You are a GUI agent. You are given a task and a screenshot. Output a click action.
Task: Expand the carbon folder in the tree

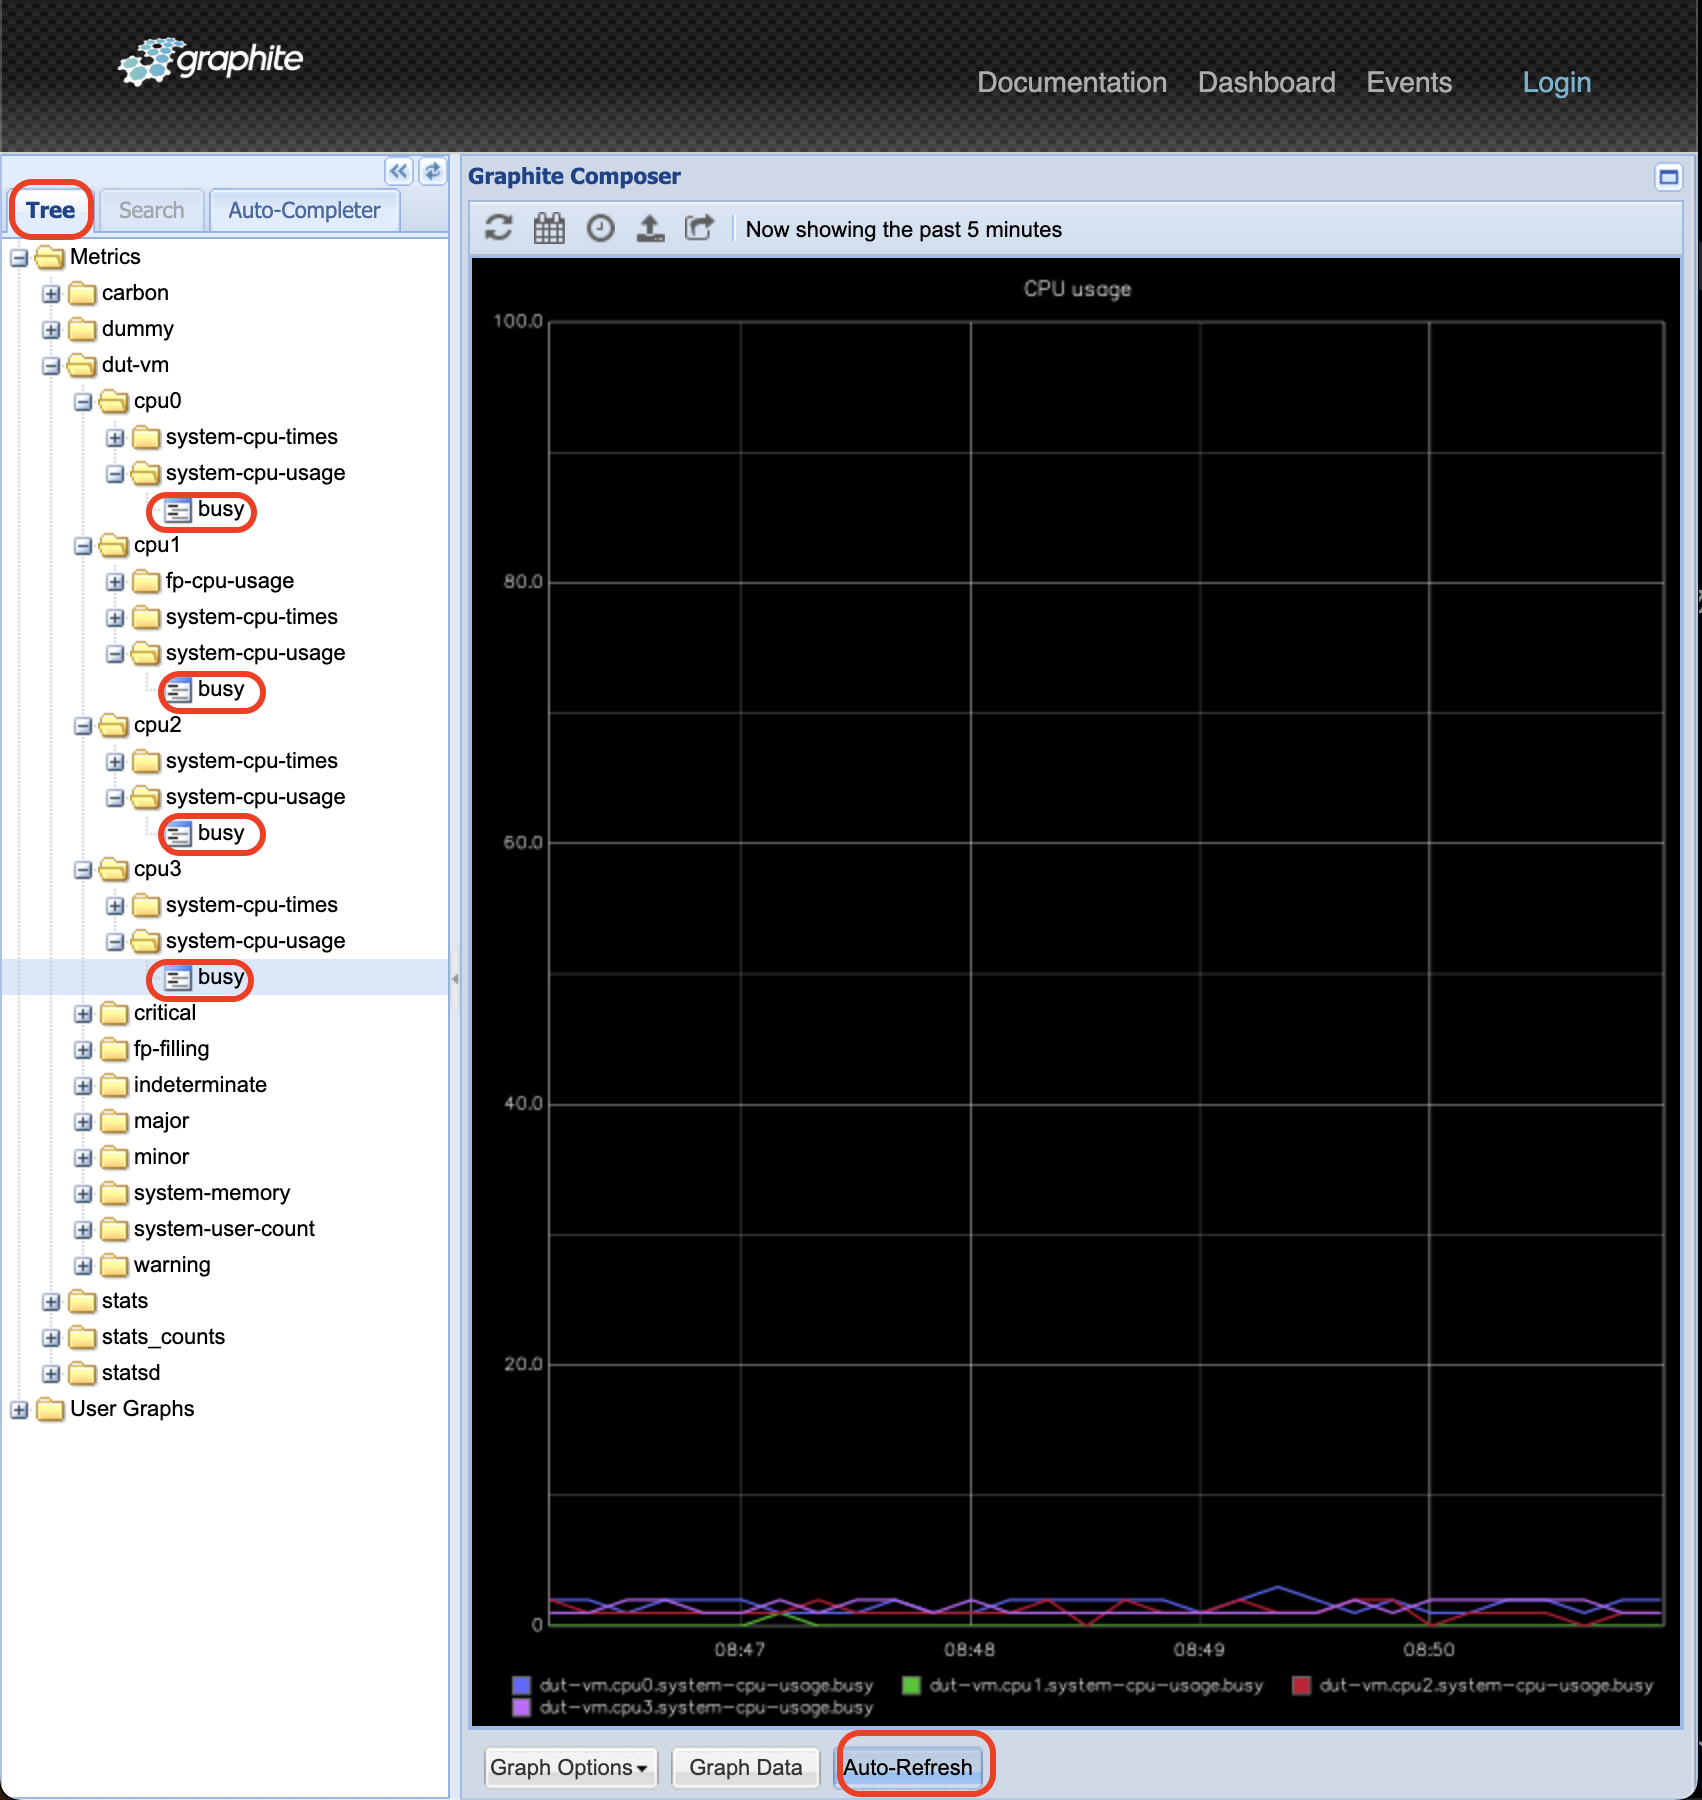point(51,293)
